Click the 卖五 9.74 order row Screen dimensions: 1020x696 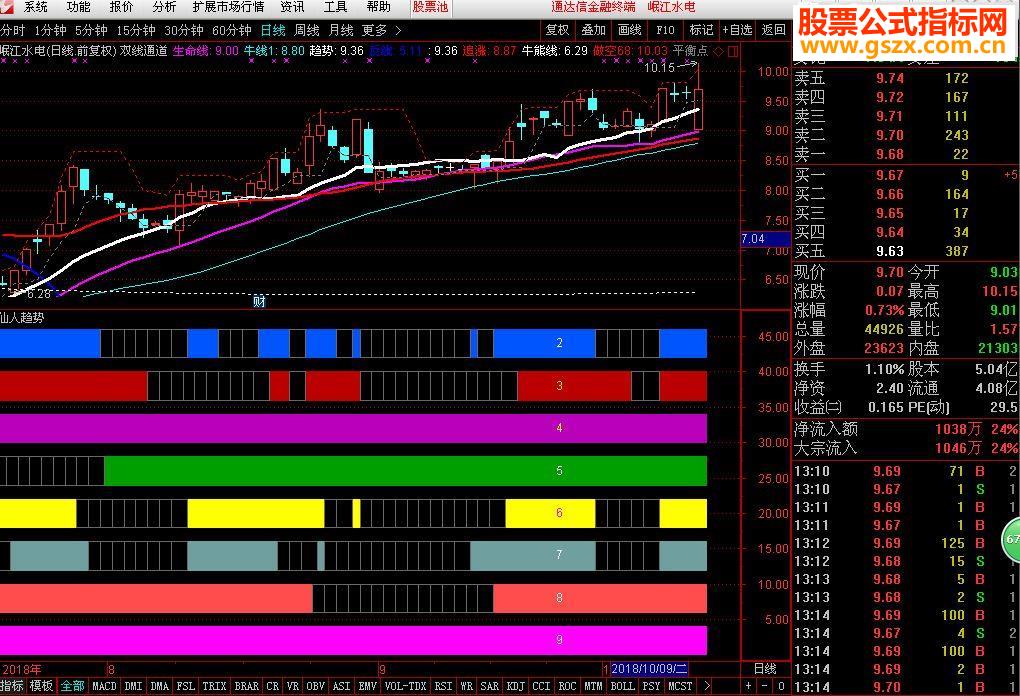point(905,78)
